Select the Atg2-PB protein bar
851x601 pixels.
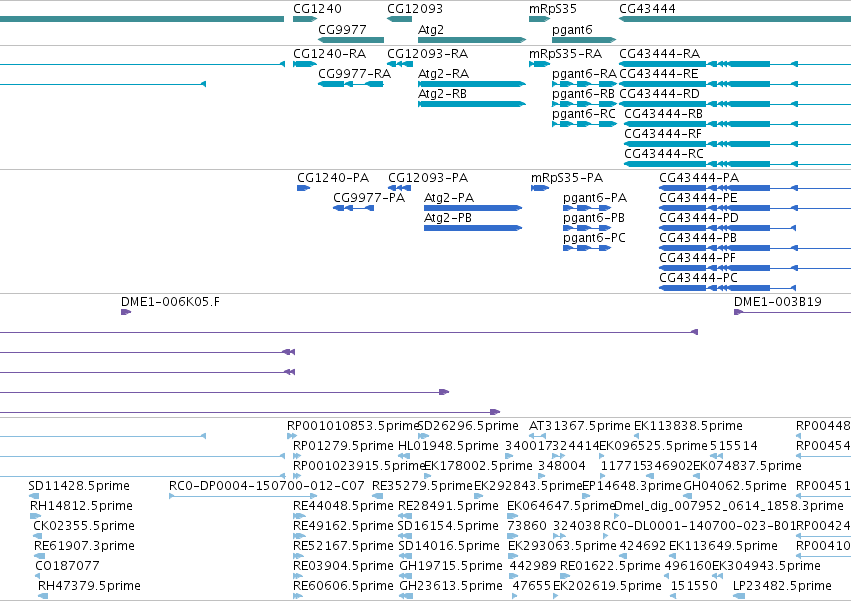pos(473,228)
